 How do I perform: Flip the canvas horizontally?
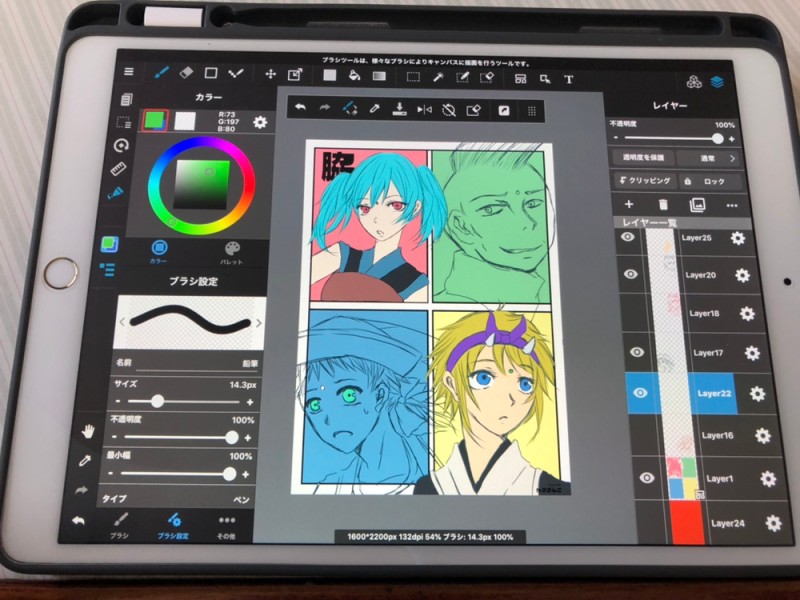coord(424,109)
